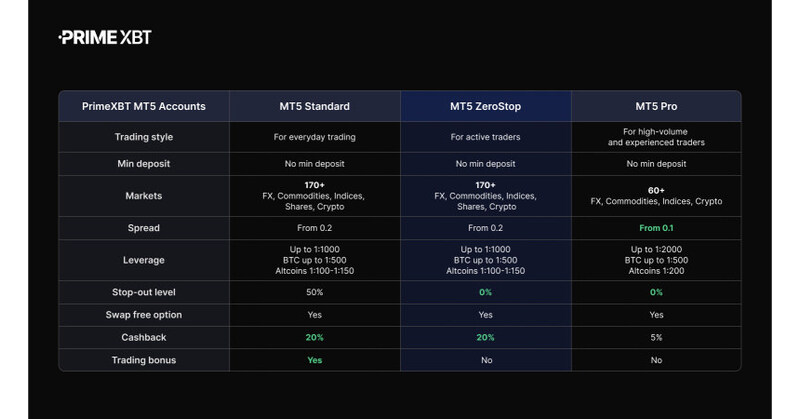This screenshot has height=419, width=800.
Task: Select the MT5 Pro column header
Action: (656, 106)
